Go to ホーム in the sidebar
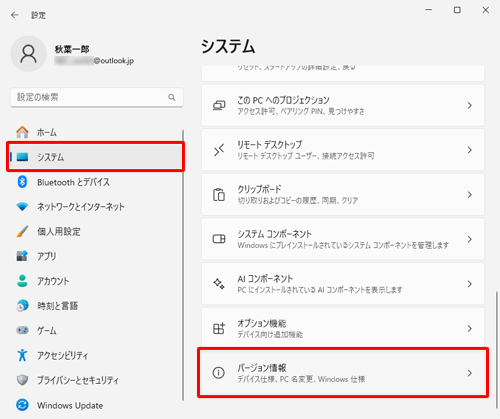Image resolution: width=500 pixels, height=419 pixels. click(x=96, y=132)
